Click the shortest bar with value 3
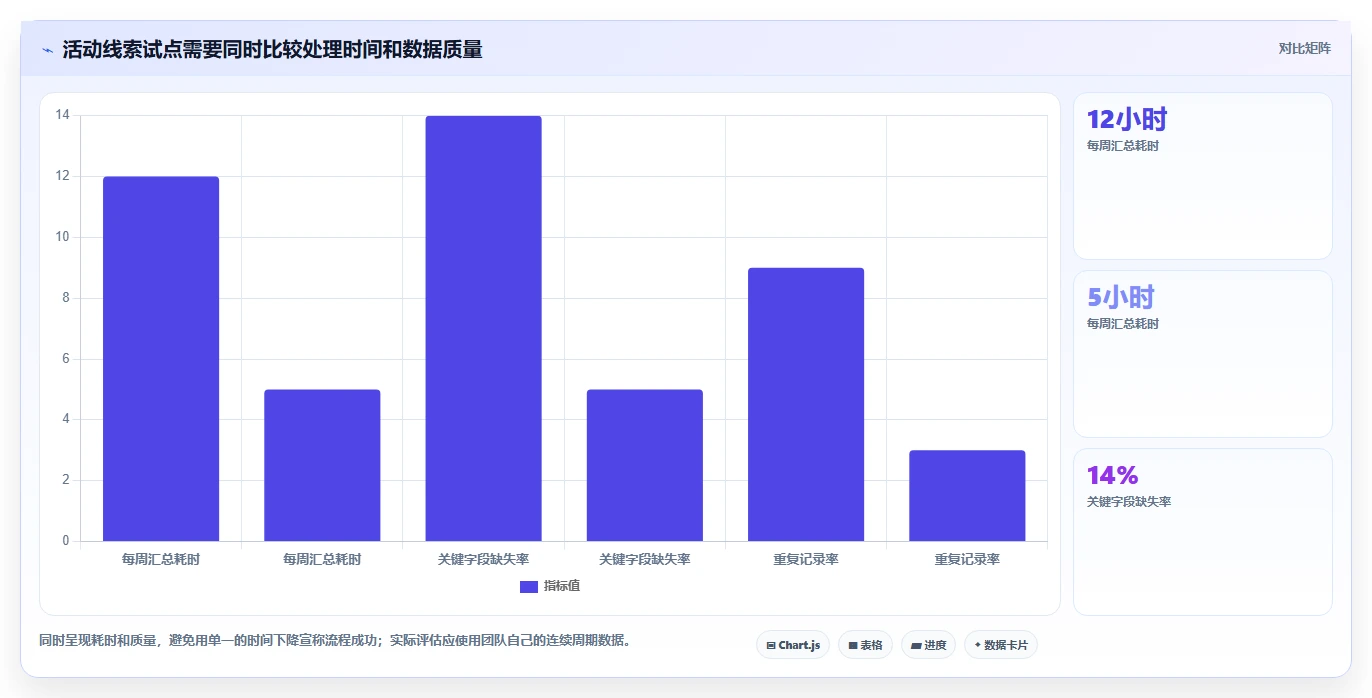The image size is (1372, 698). 967,496
